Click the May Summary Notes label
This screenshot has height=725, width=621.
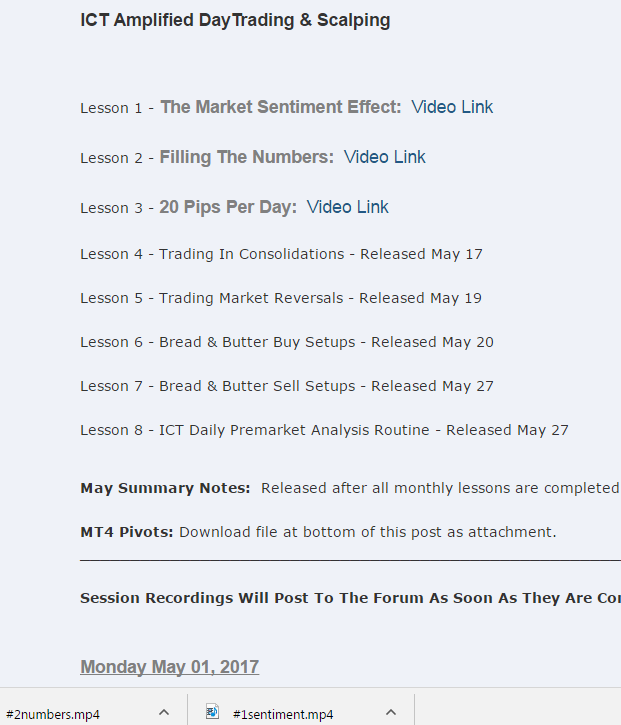(x=165, y=488)
